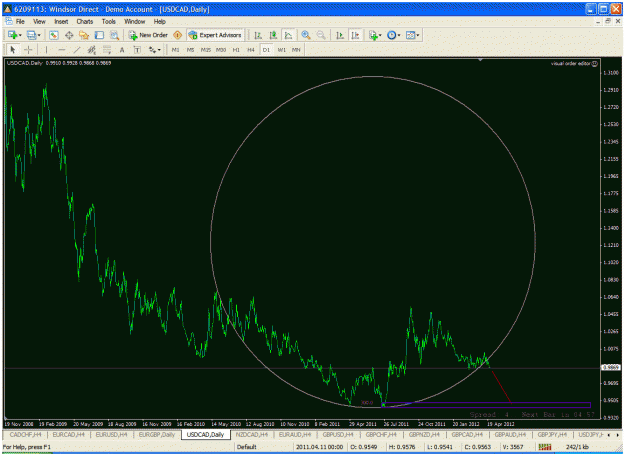
Task: Open the View menu
Action: pyautogui.click(x=39, y=22)
